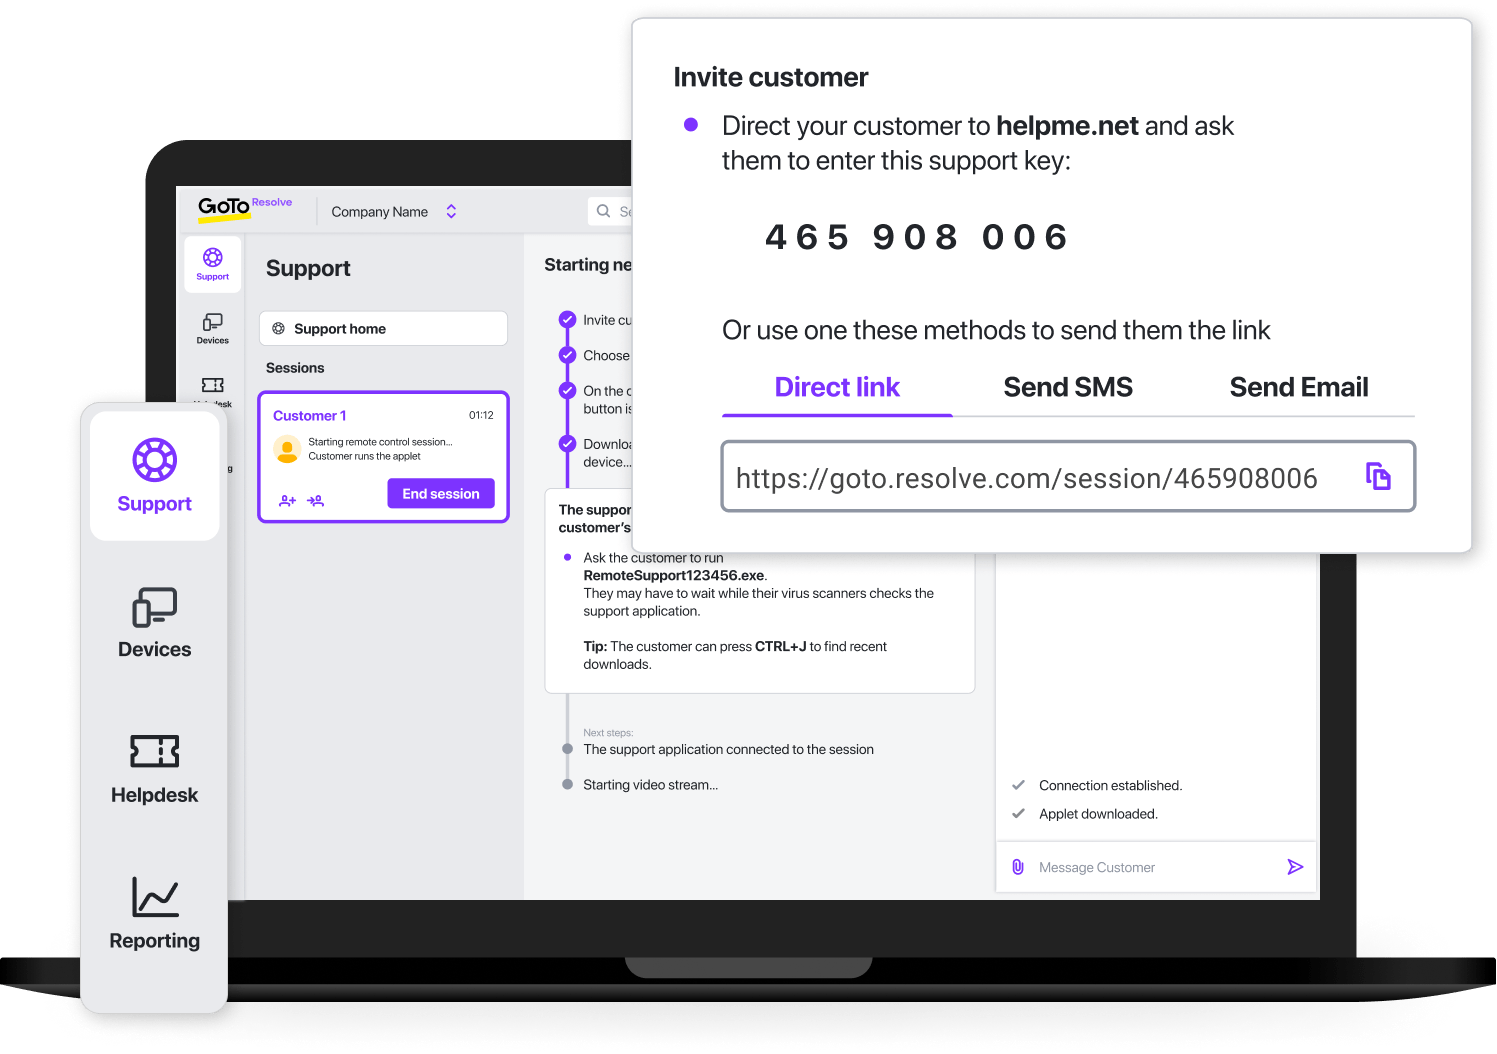Select the Customer 1 session card
The width and height of the screenshot is (1497, 1054).
pyautogui.click(x=383, y=457)
